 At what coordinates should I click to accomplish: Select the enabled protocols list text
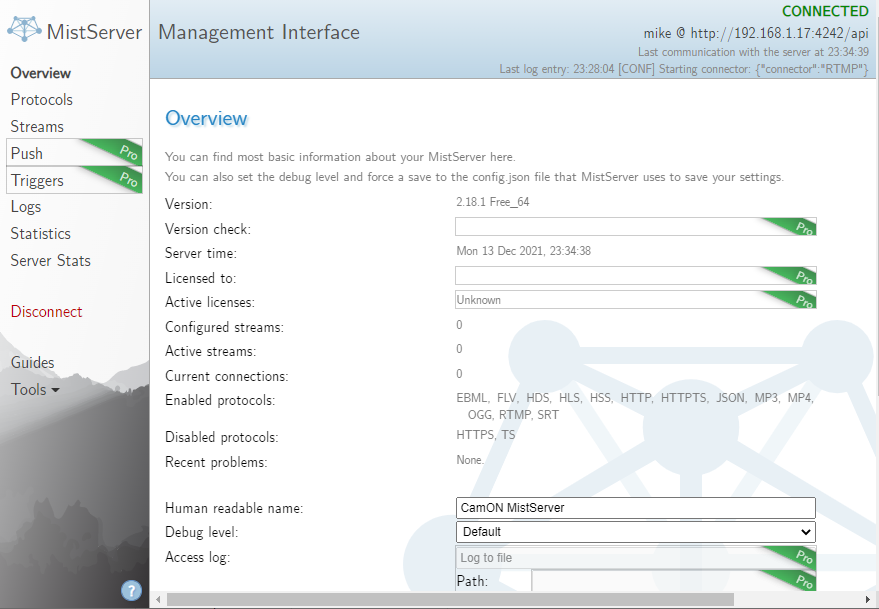click(635, 406)
